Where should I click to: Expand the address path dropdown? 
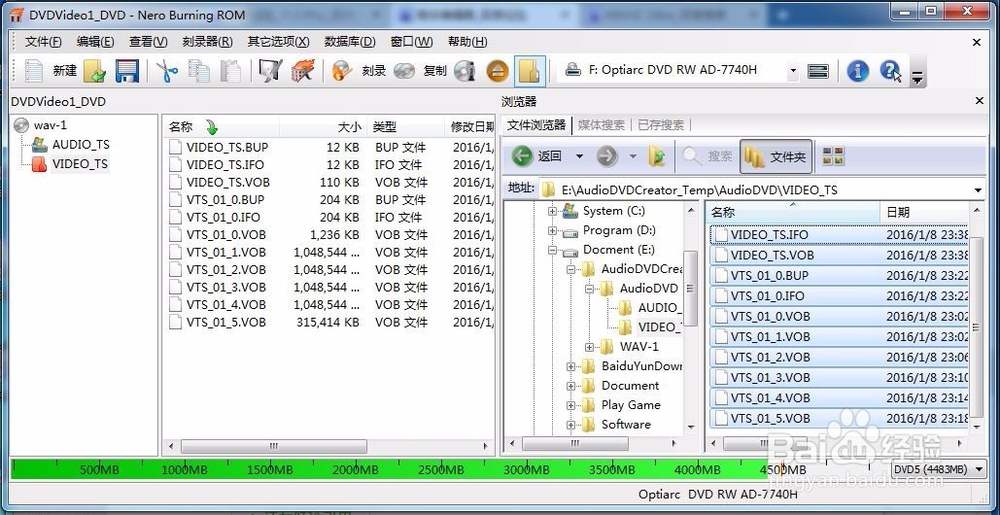point(978,190)
